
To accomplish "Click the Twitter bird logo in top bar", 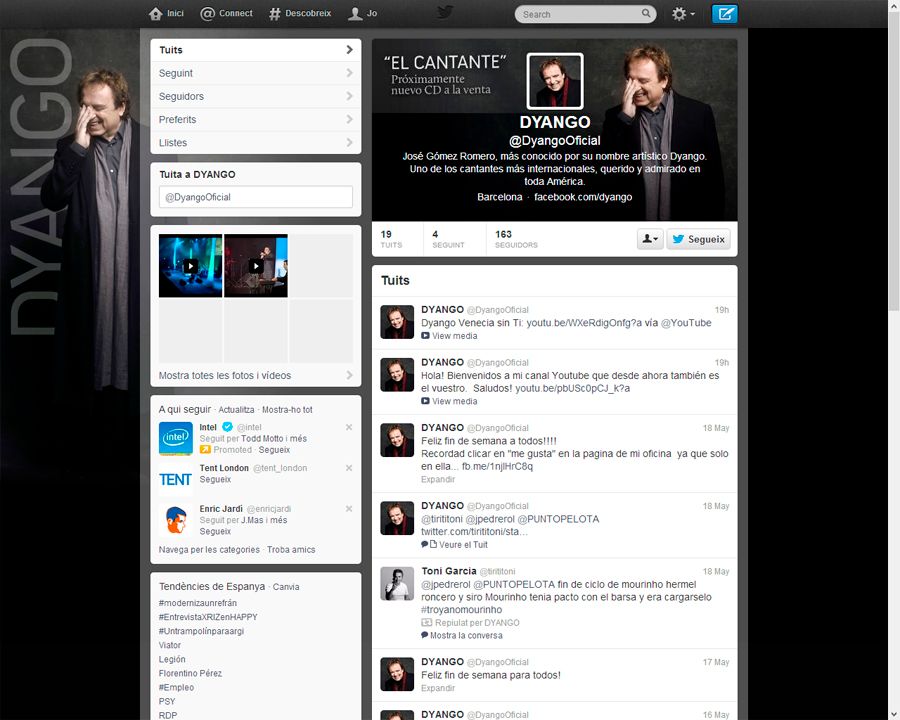I will tap(445, 13).
